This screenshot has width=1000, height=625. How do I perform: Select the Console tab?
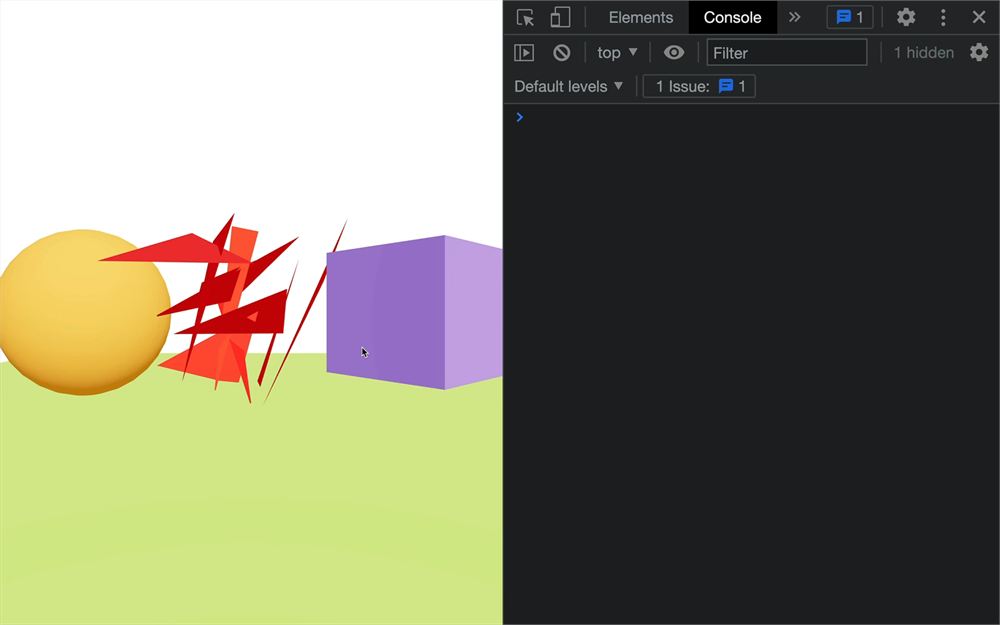click(x=732, y=17)
